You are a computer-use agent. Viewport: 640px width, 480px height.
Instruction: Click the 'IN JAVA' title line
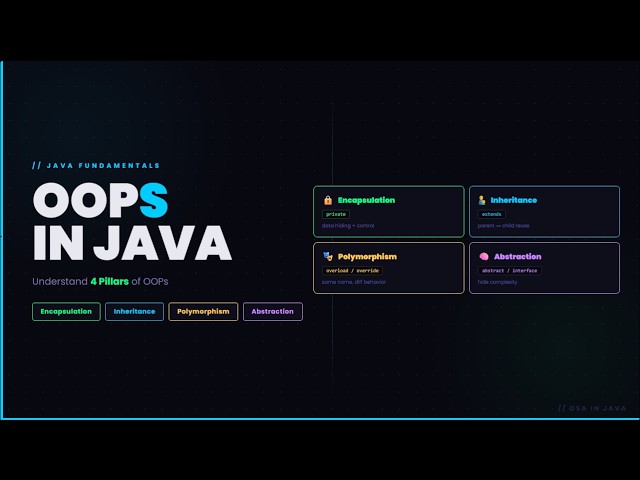tap(132, 243)
